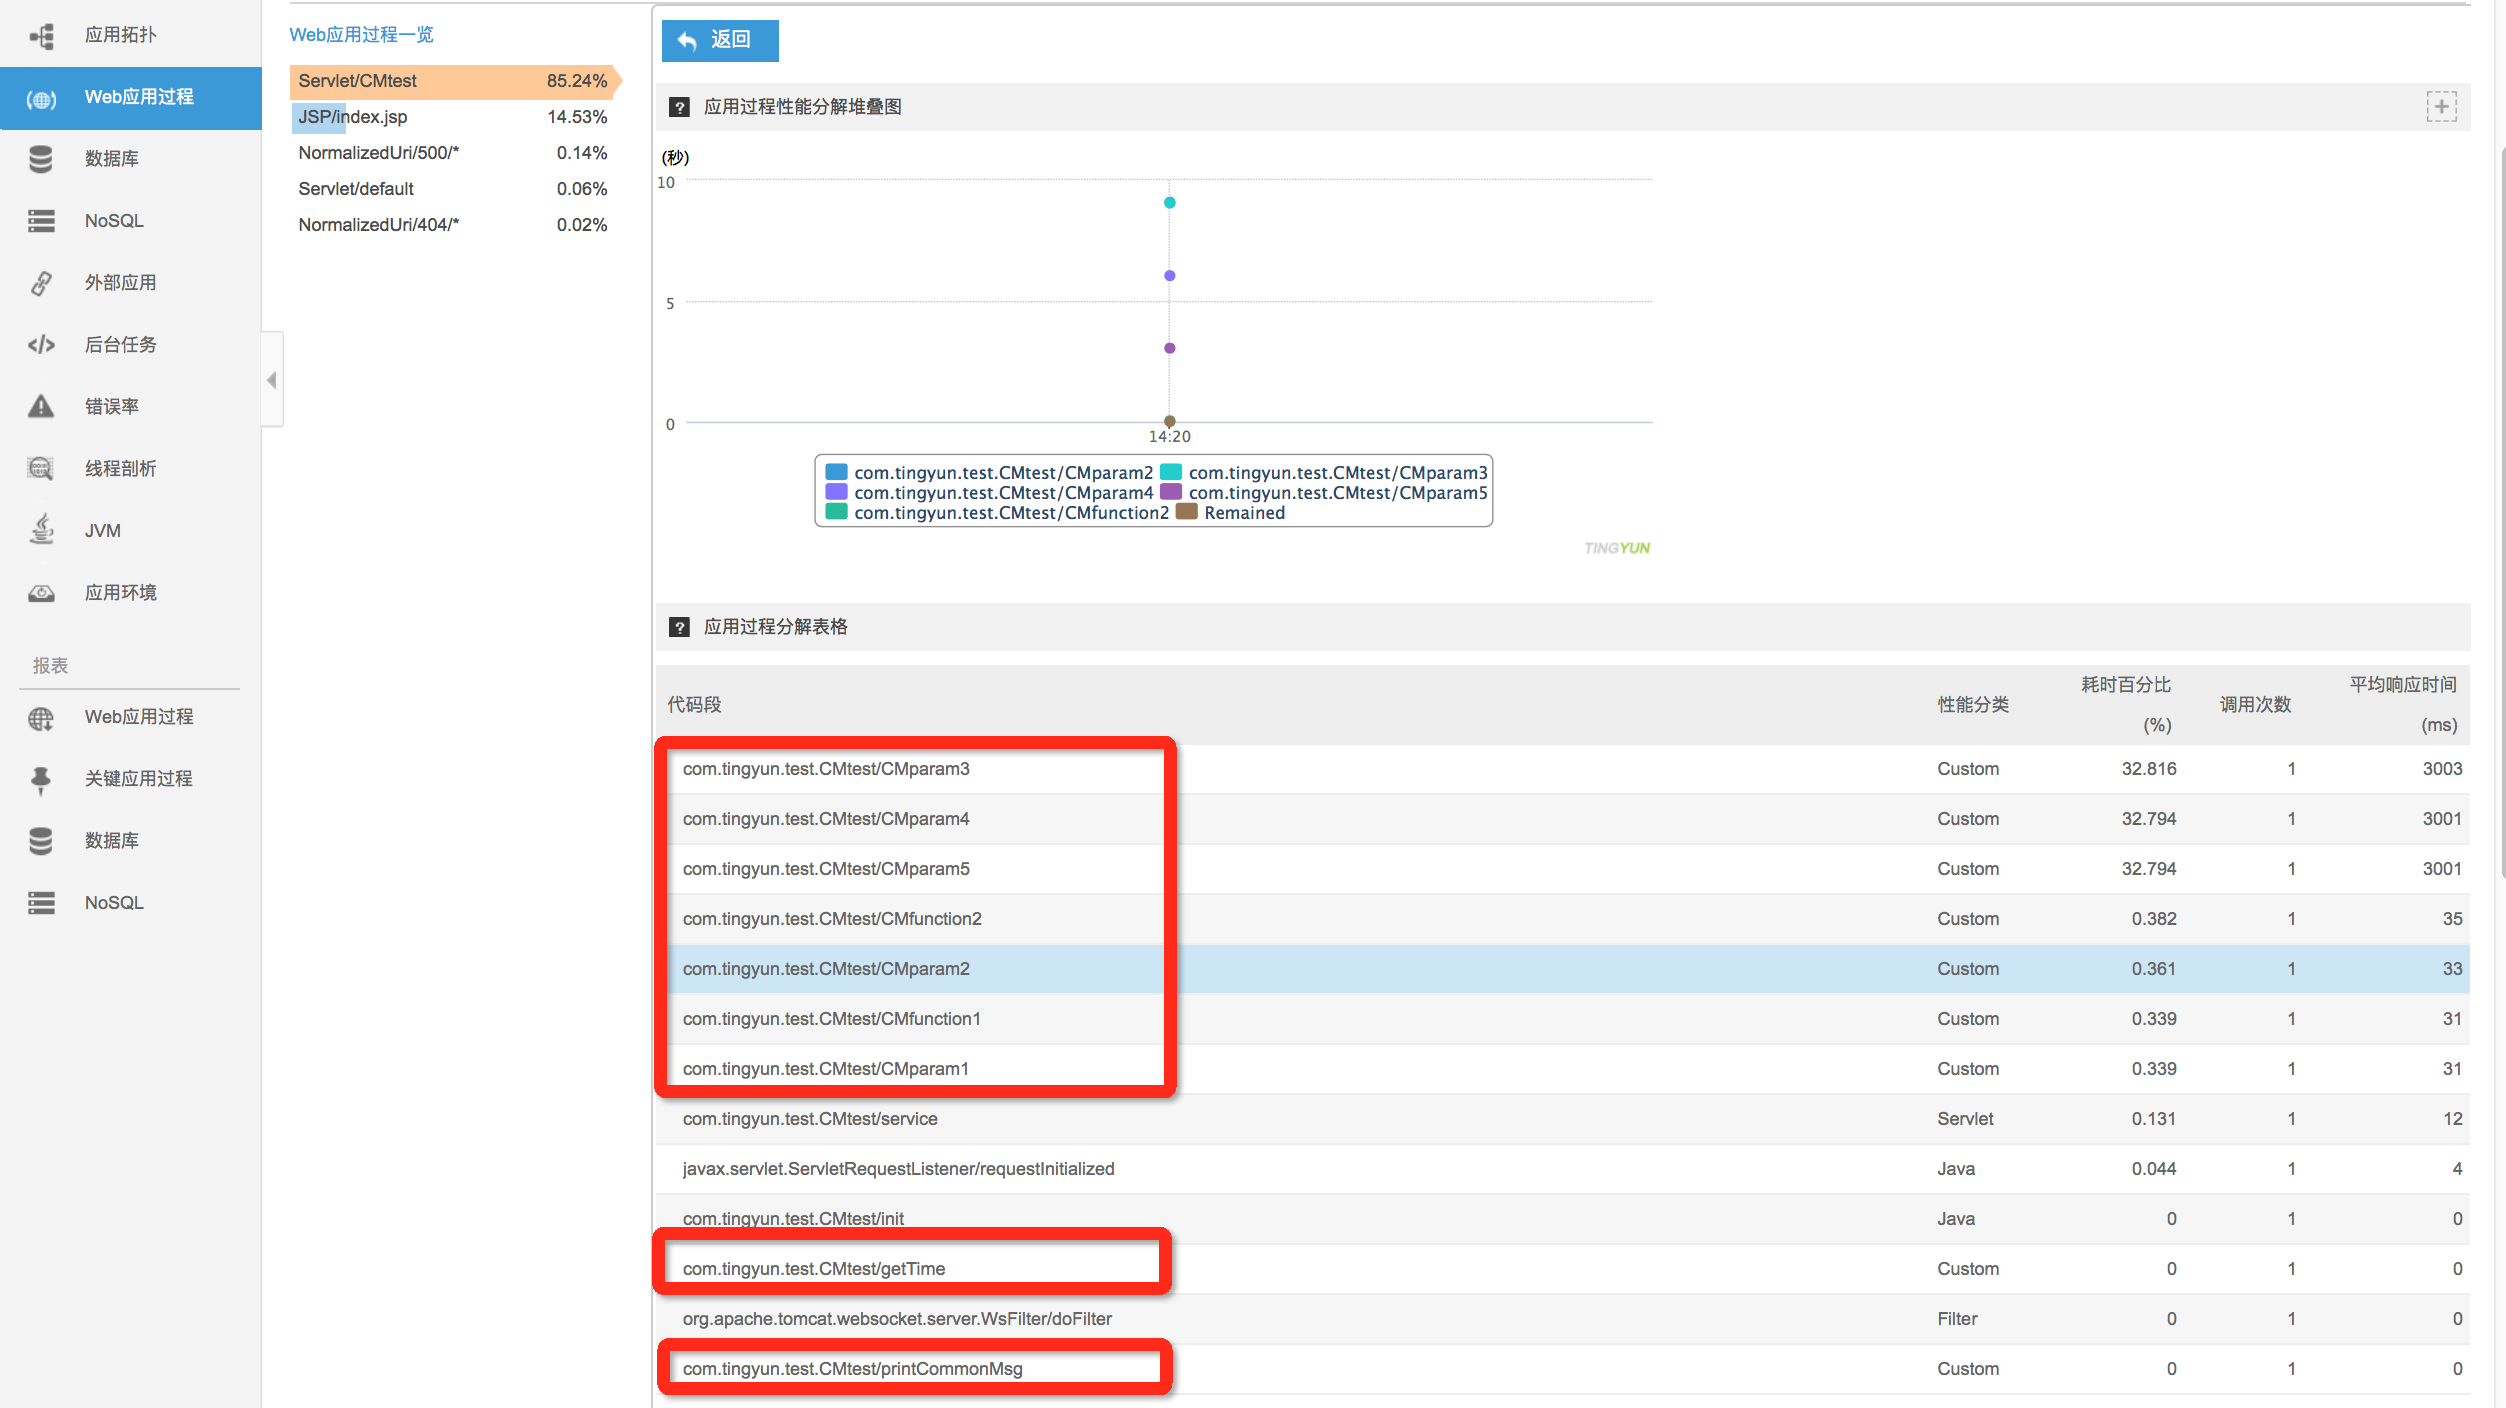
Task: Open Web应用过程一览 link
Action: 361,35
